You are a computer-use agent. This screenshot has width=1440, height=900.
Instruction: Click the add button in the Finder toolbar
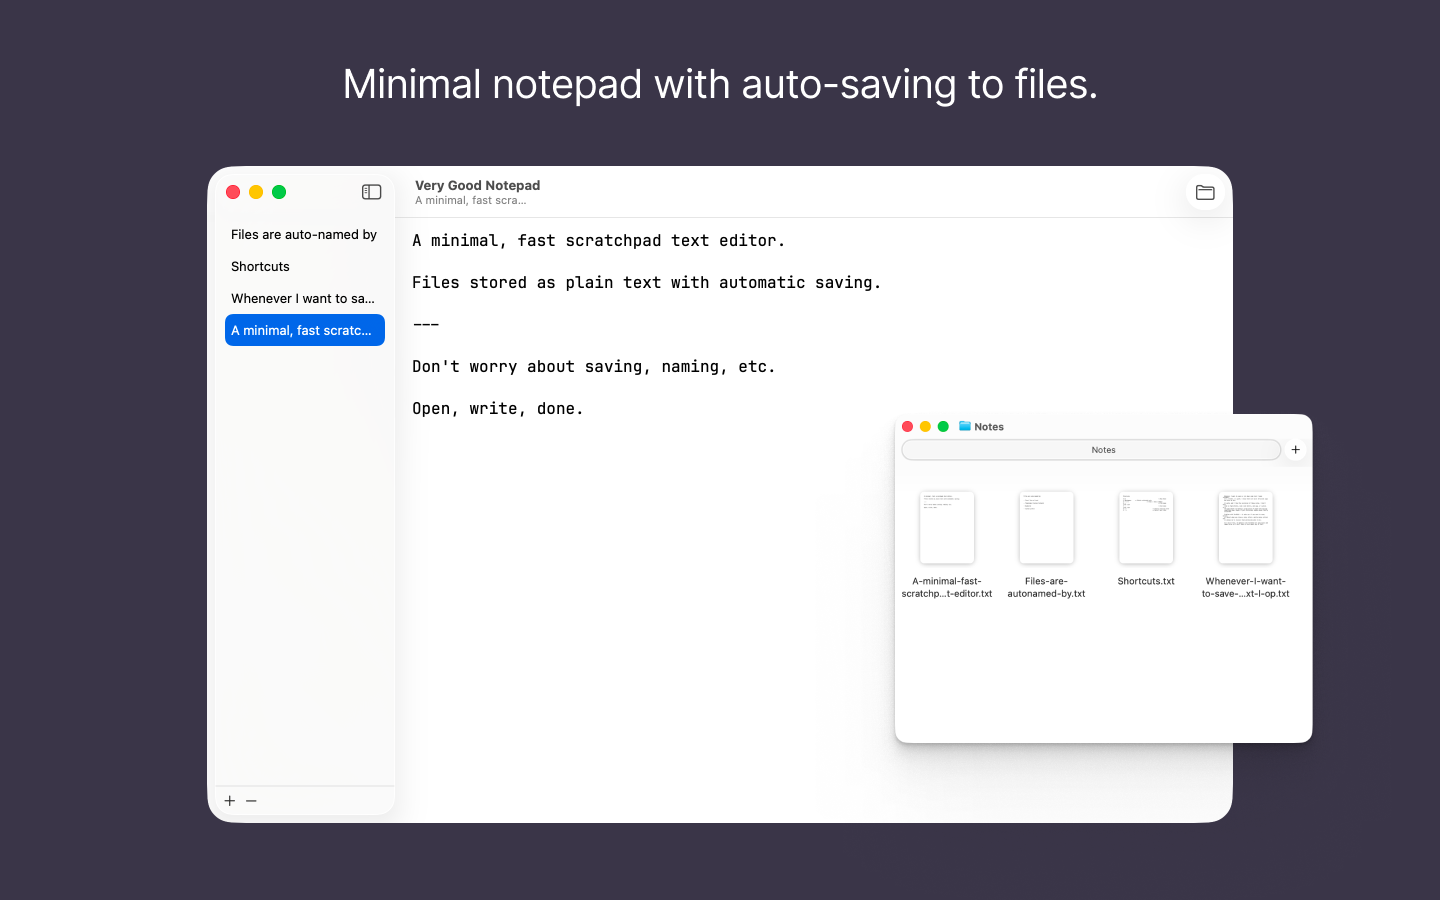pyautogui.click(x=1295, y=449)
